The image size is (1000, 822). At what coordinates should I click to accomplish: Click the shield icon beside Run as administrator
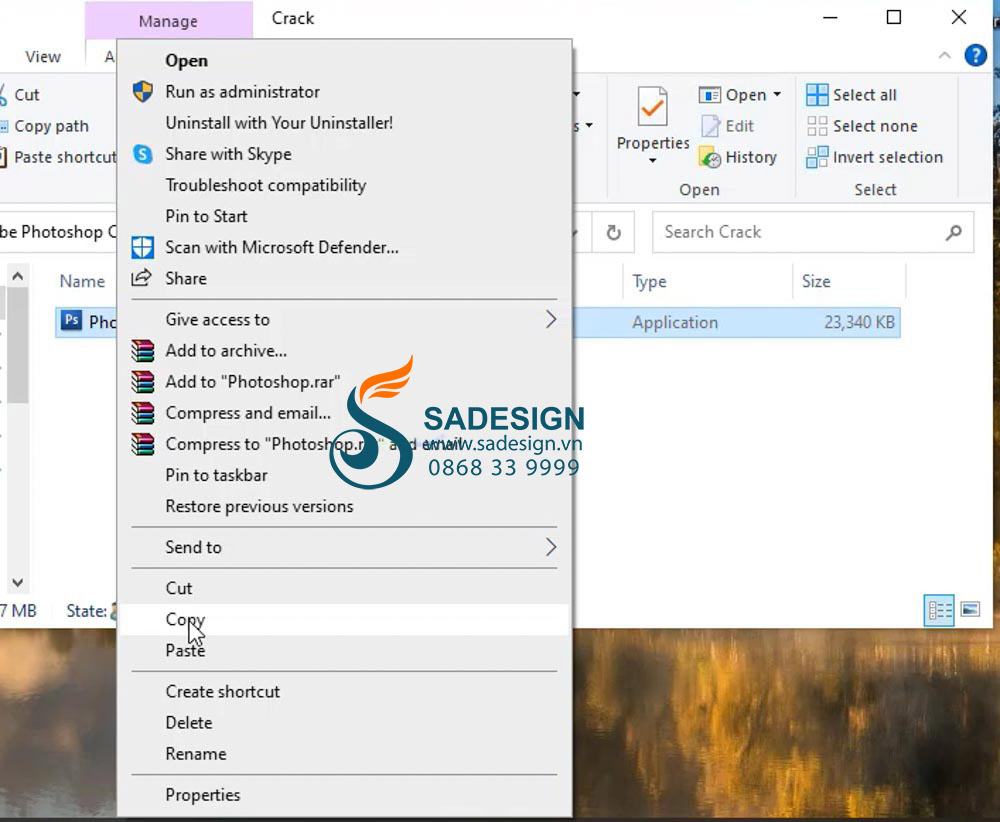click(142, 92)
